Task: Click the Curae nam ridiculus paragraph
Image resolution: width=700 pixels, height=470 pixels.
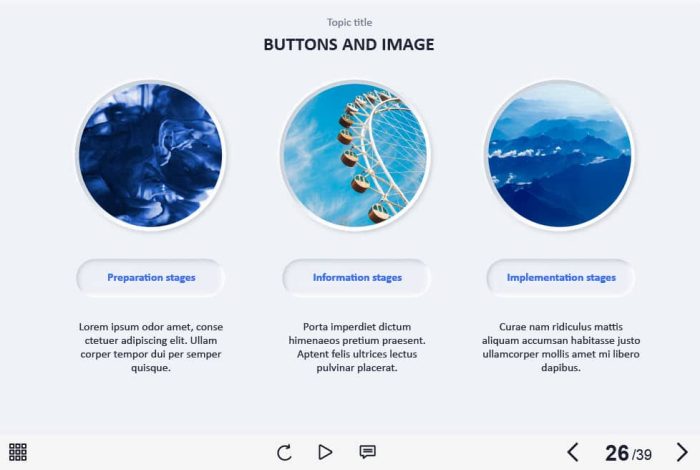Action: [561, 347]
